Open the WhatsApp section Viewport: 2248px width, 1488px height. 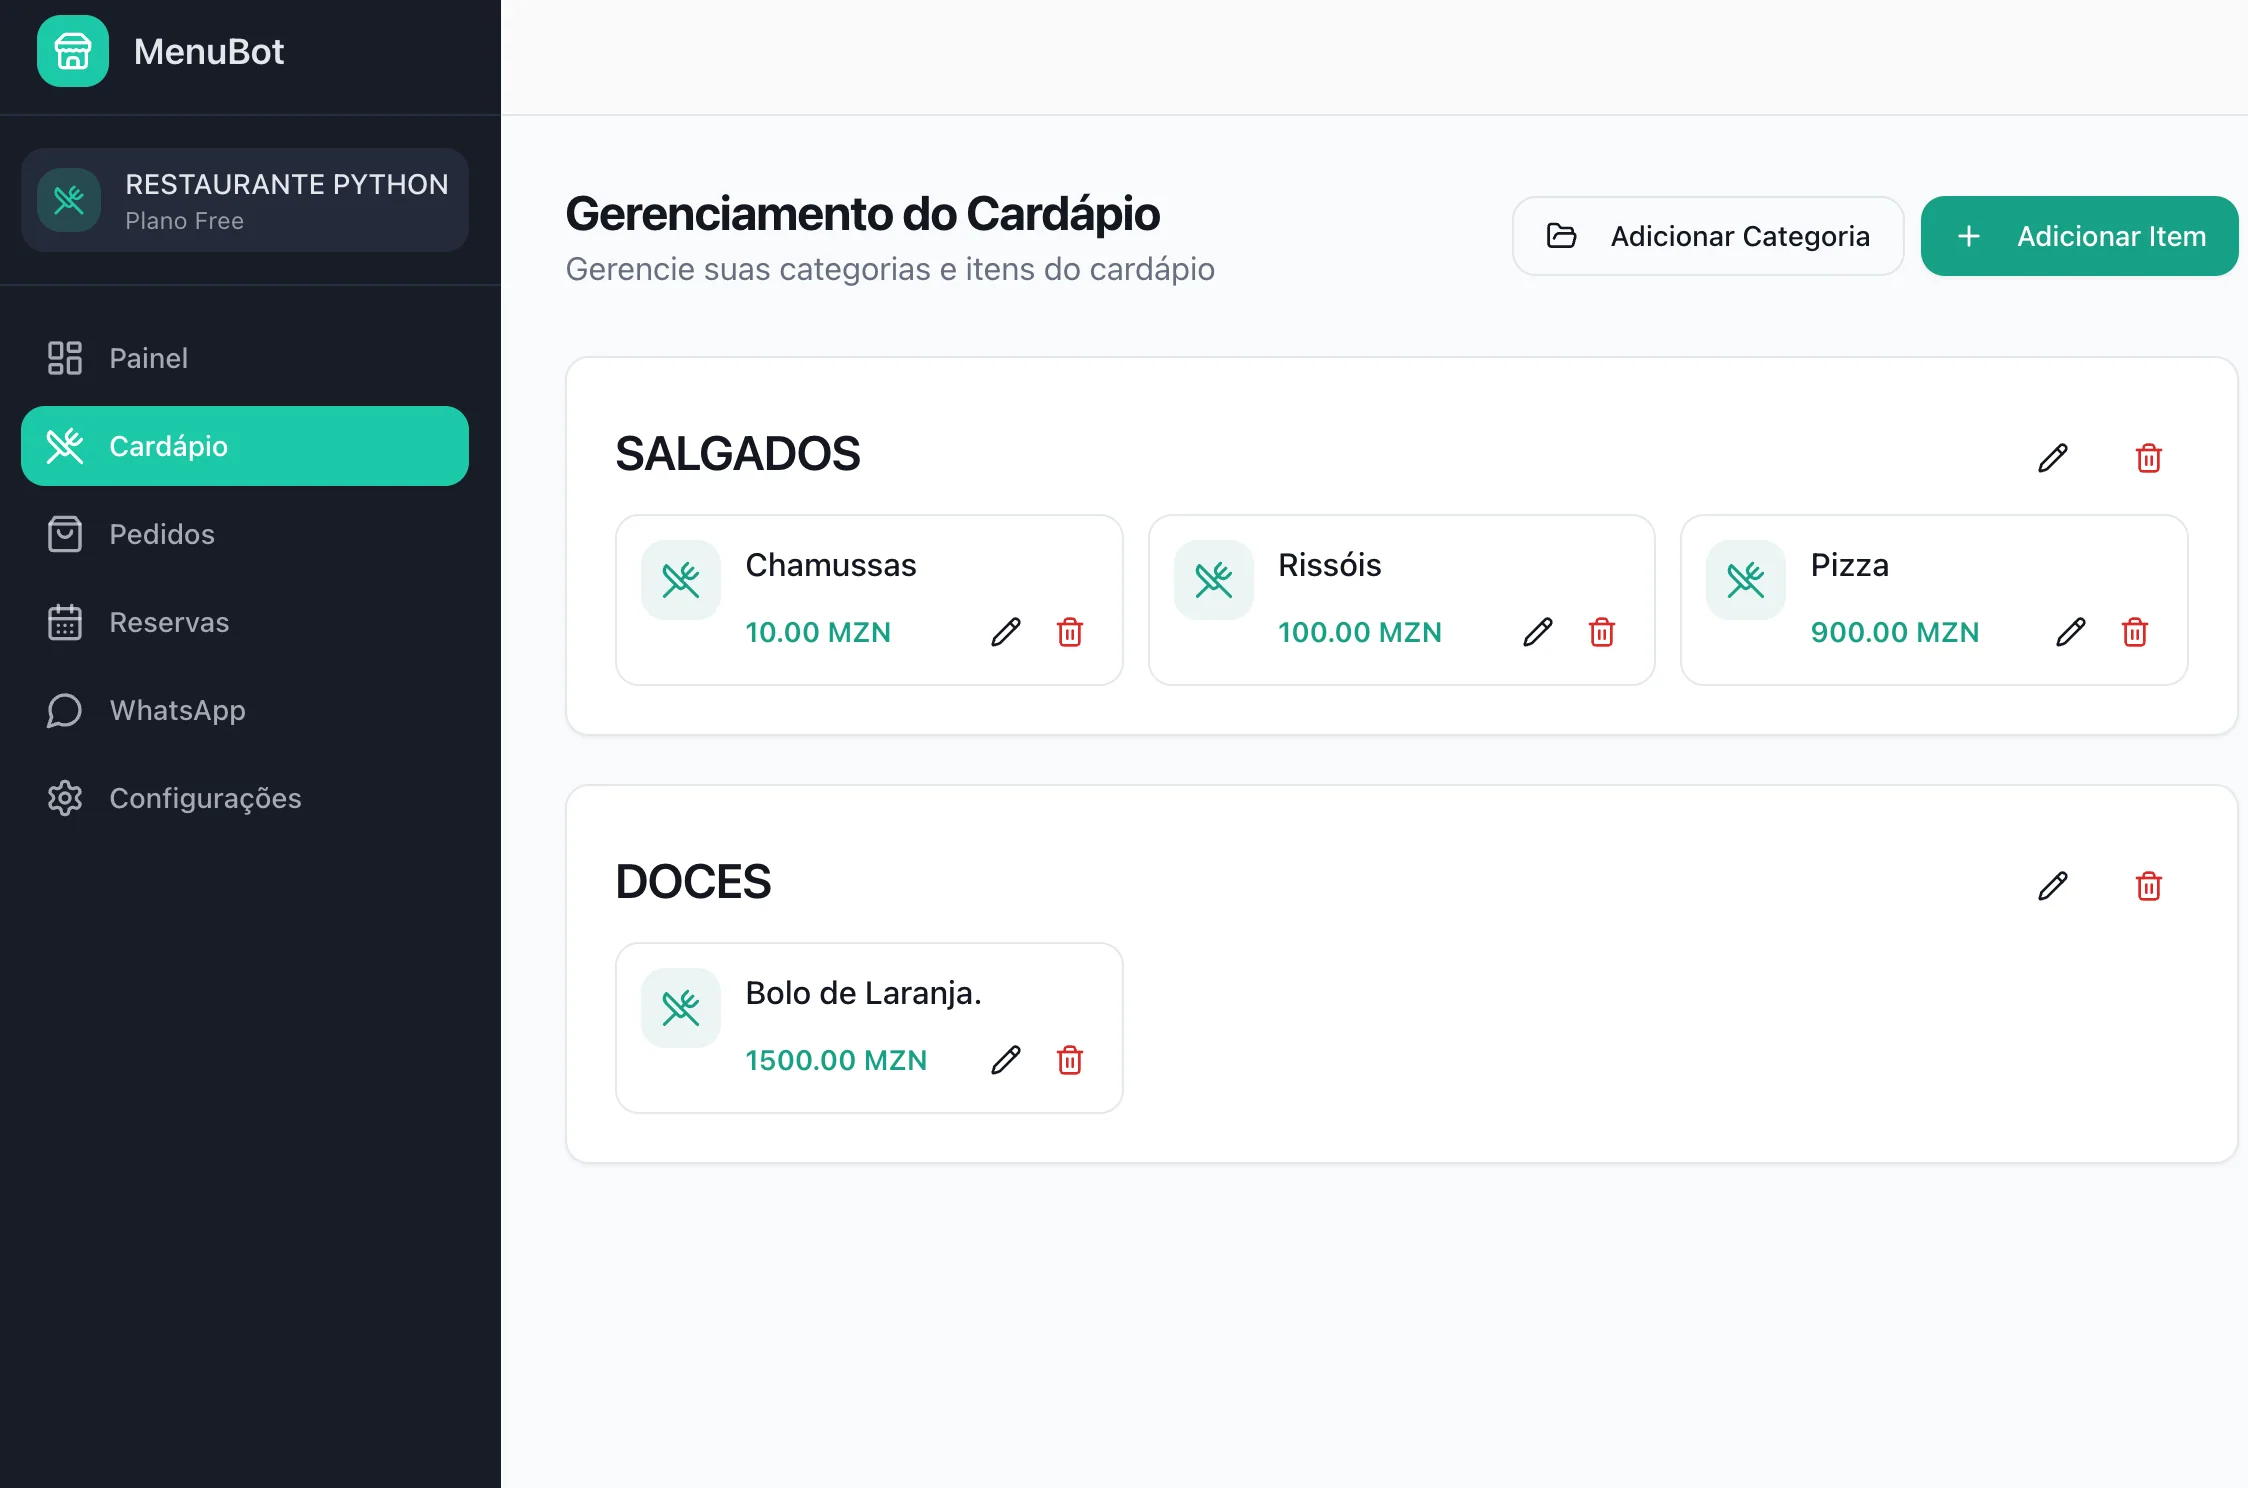[245, 710]
